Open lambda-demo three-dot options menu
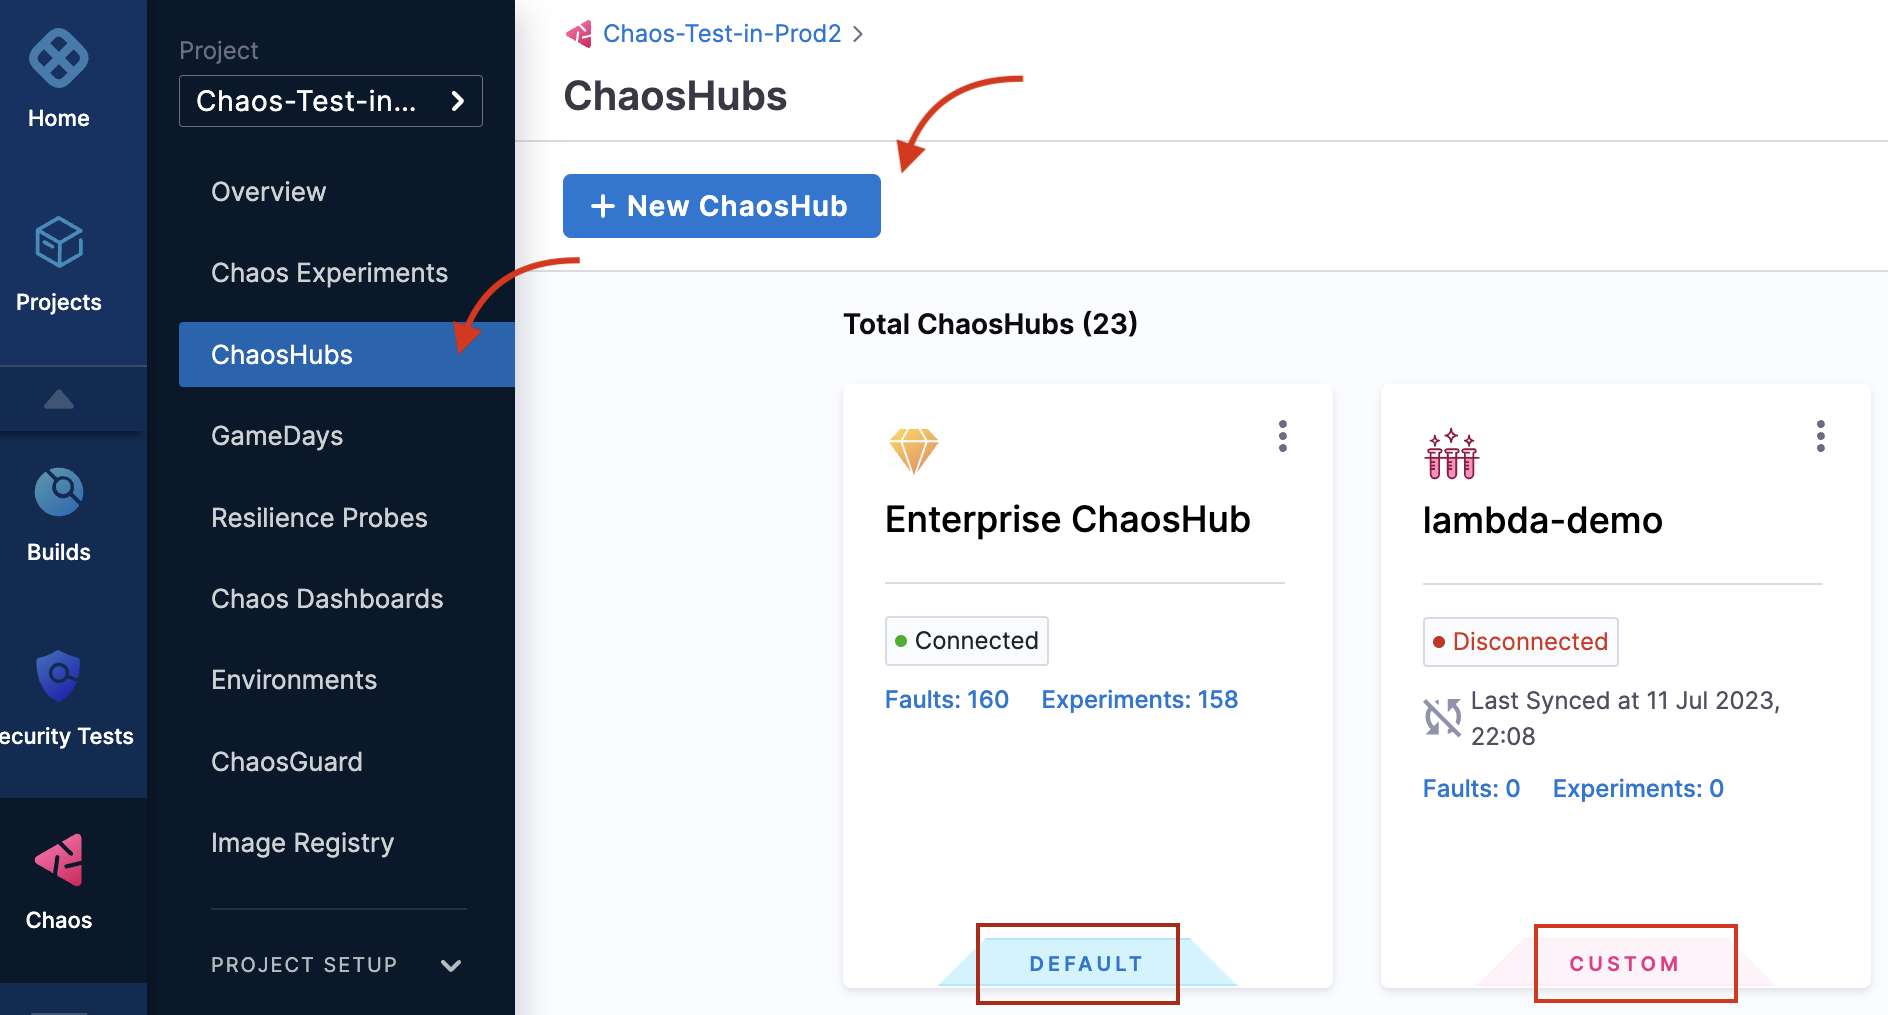Screen dimensions: 1888x1015 tap(1820, 436)
